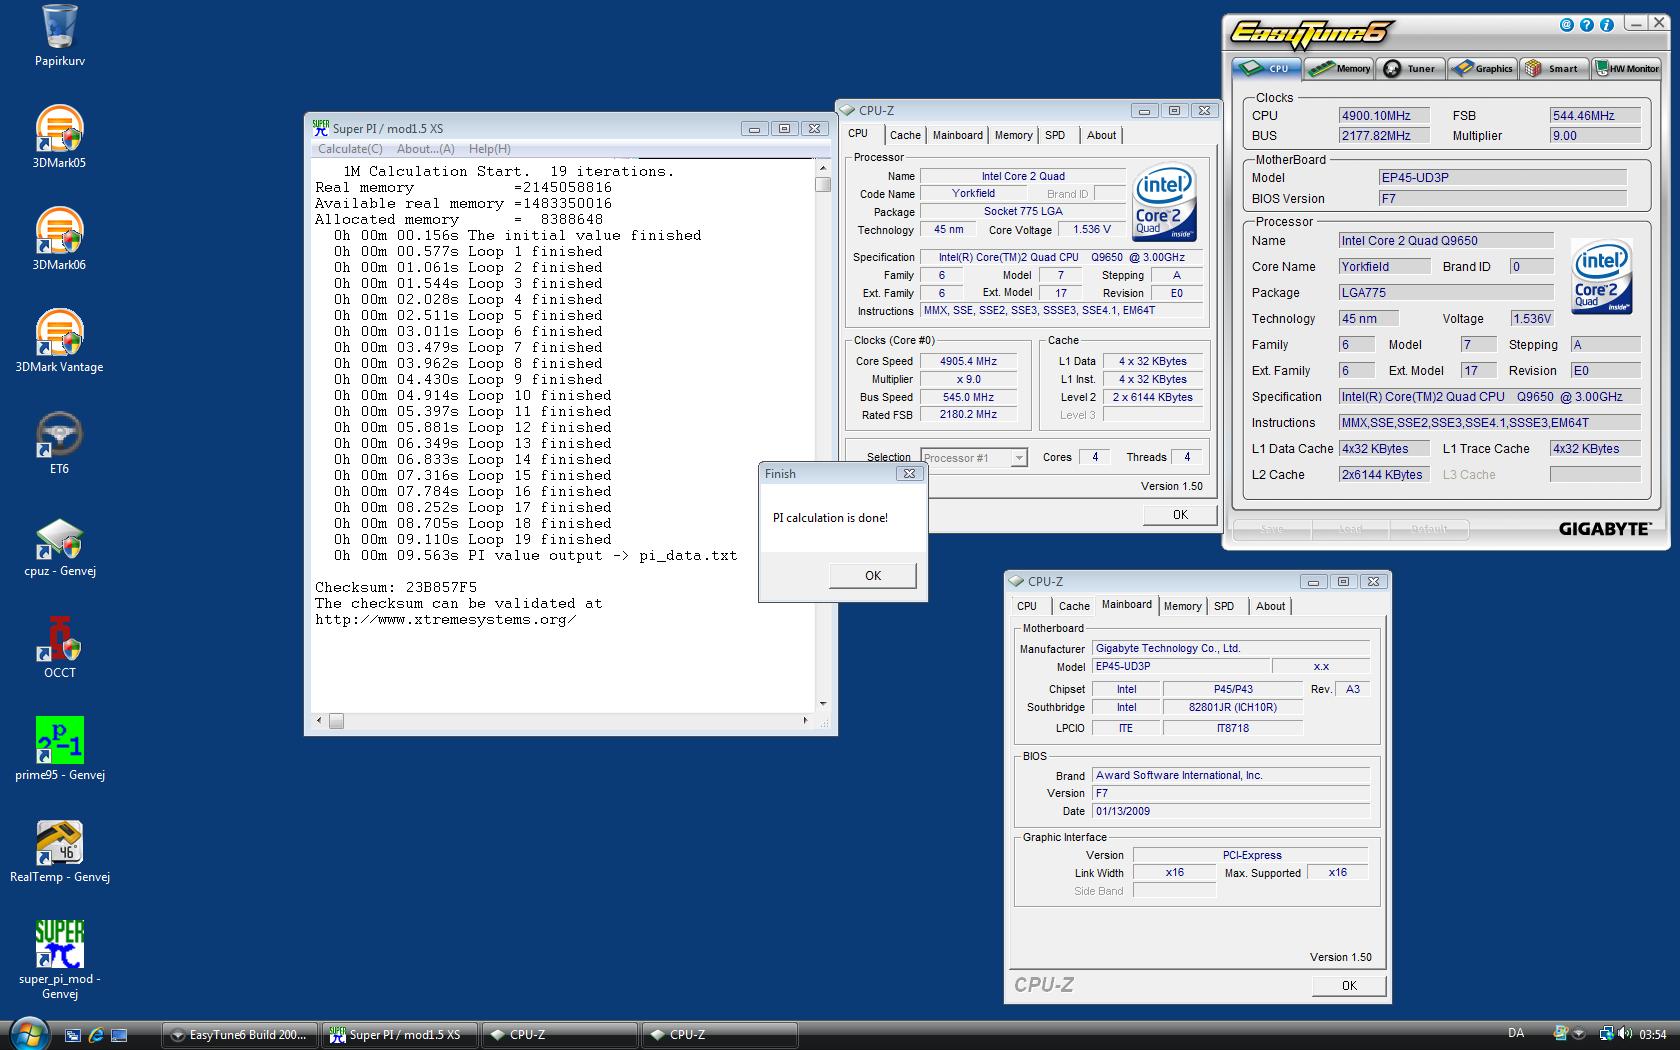Open the Papirkurv recycle bin icon

(59, 35)
